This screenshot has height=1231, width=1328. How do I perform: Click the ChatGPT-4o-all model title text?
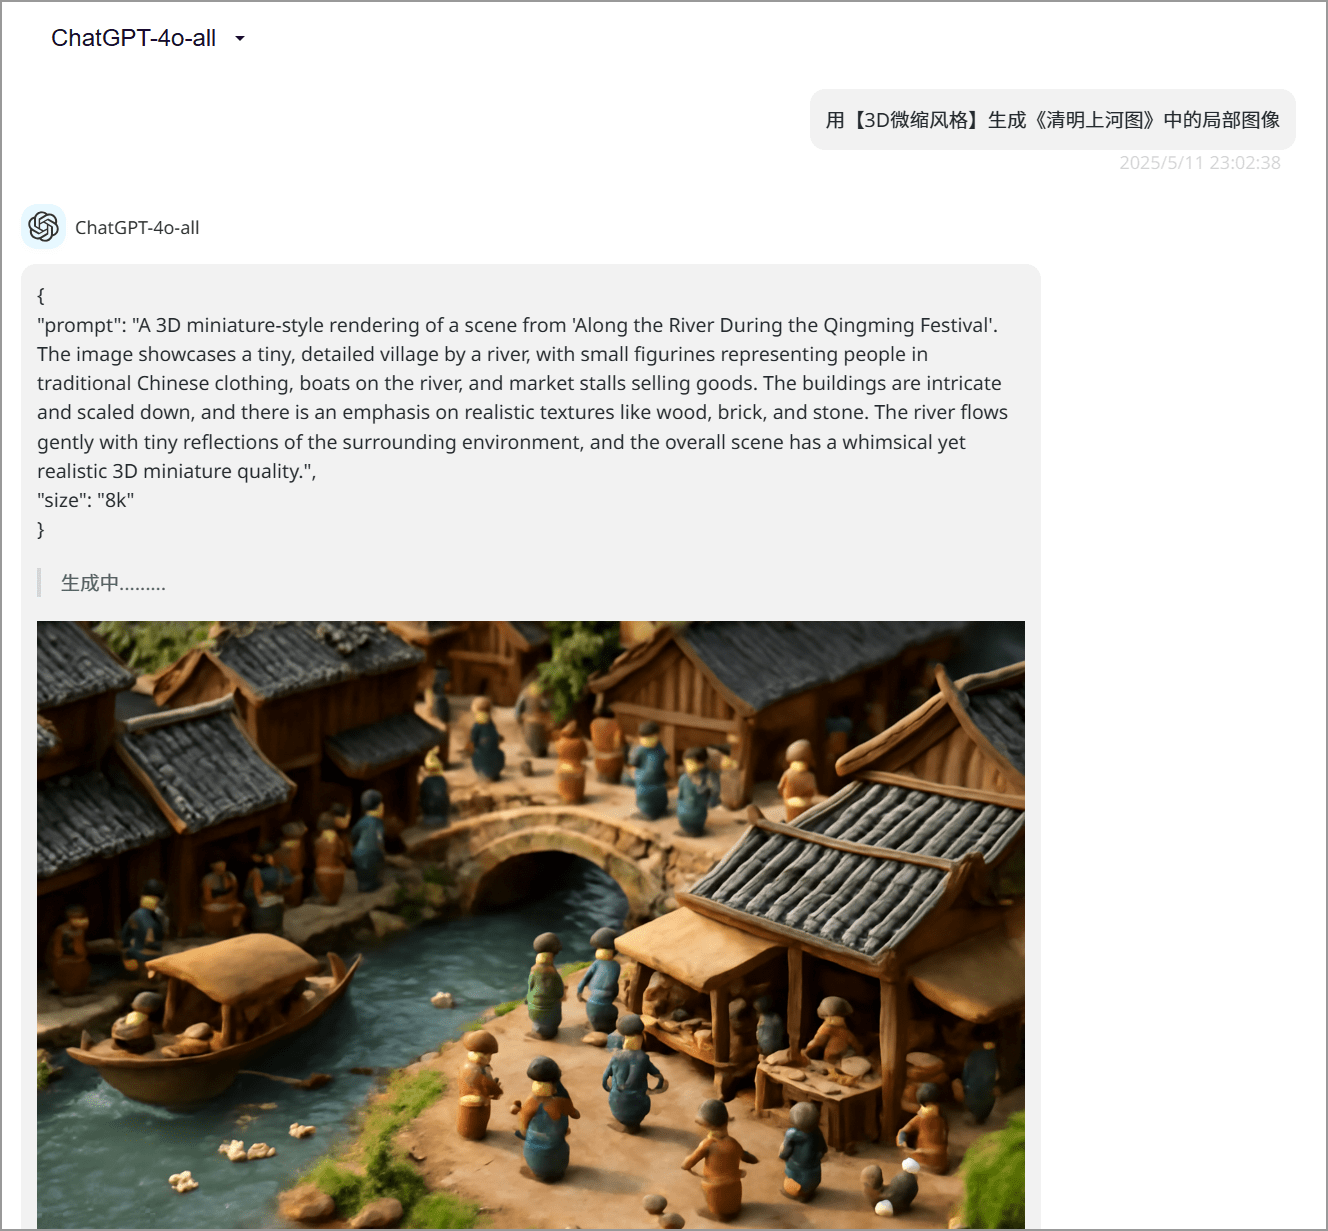tap(134, 38)
